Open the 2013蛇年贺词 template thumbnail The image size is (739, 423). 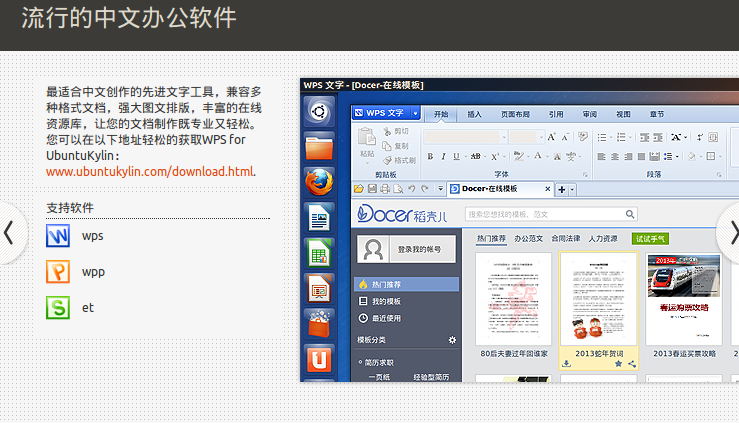click(x=599, y=299)
